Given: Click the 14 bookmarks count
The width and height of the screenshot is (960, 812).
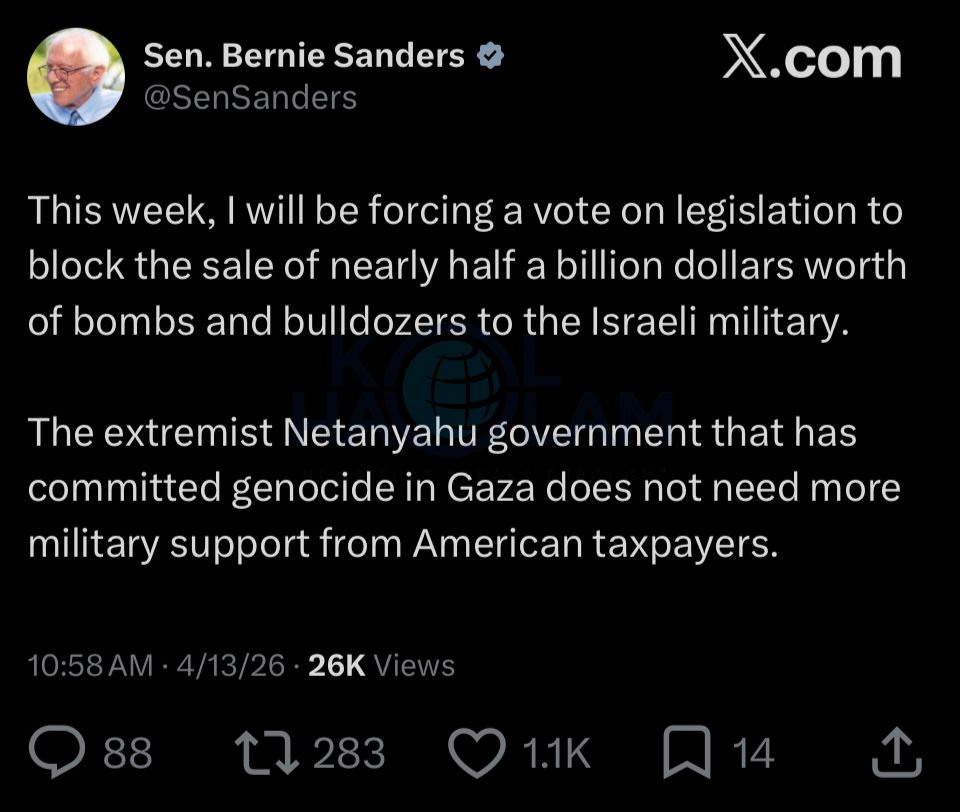Looking at the screenshot, I should click(753, 753).
